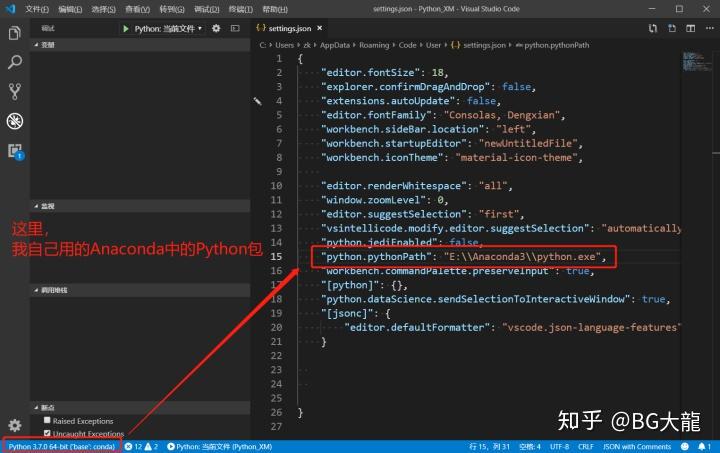Open the debug console icon

235,28
